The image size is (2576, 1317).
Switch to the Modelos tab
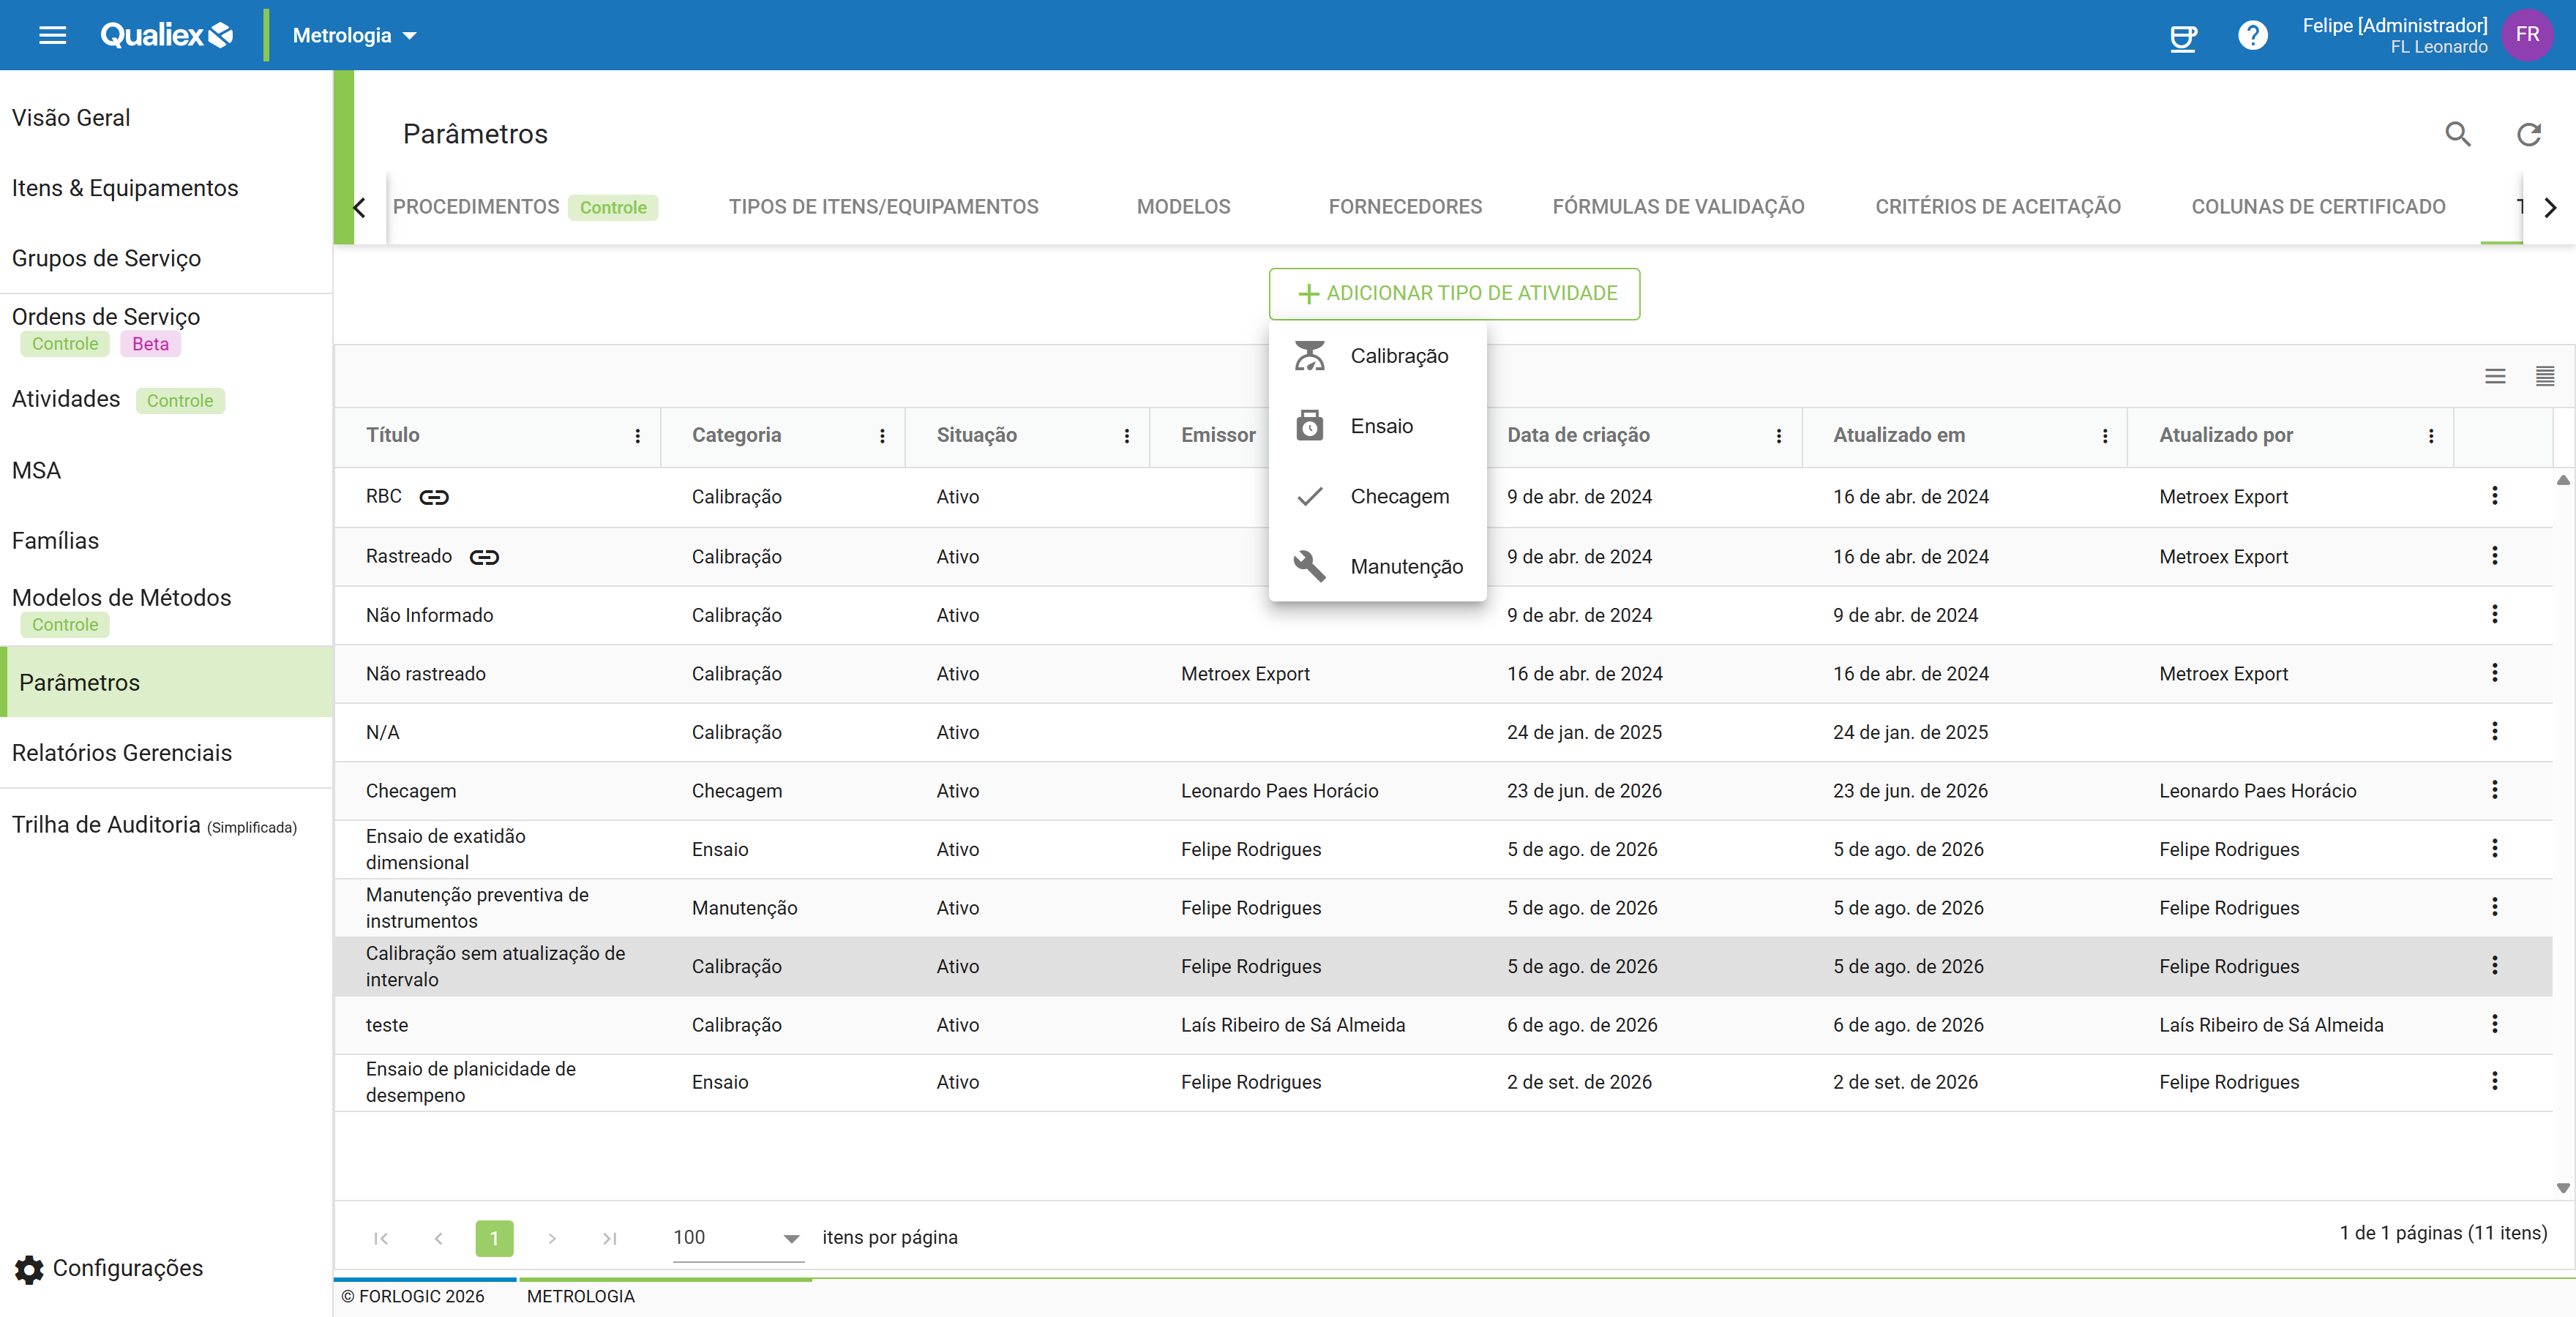1183,207
